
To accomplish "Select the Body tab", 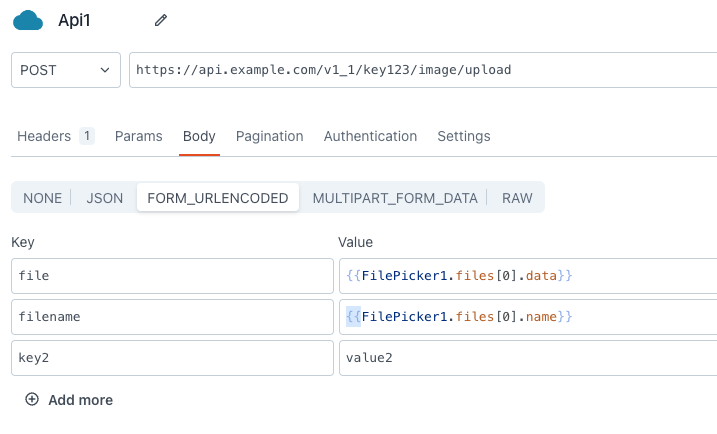I will [x=199, y=136].
